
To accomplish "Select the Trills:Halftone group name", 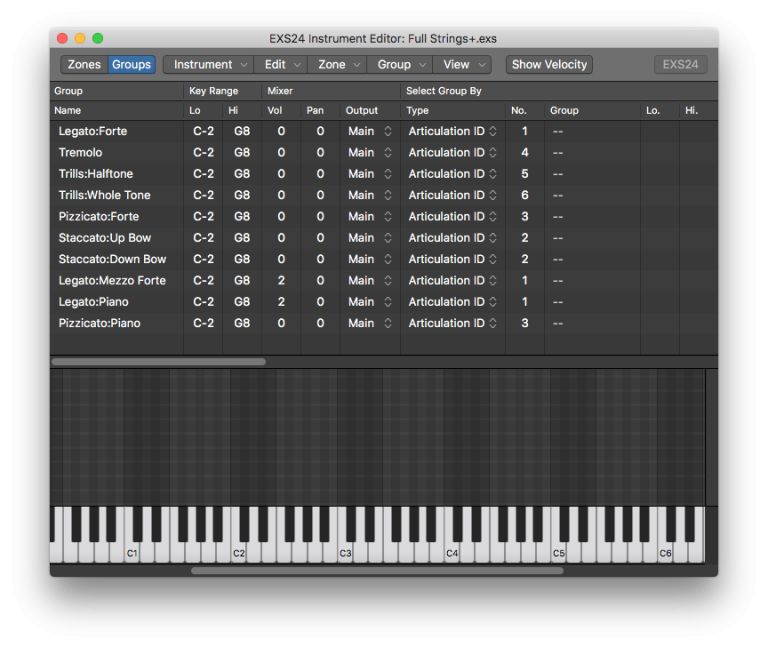I will 96,174.
